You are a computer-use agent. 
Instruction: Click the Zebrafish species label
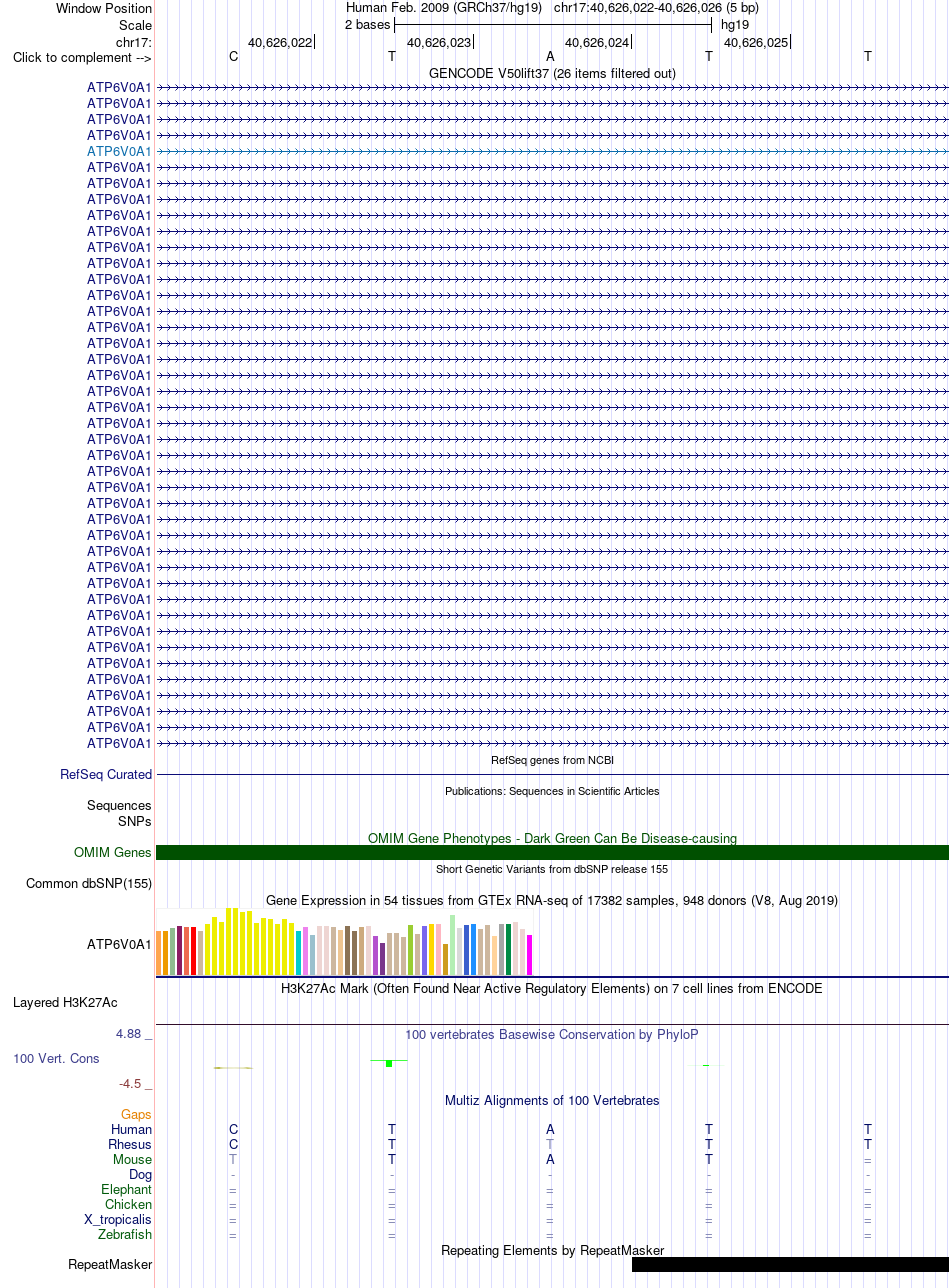[x=125, y=1235]
